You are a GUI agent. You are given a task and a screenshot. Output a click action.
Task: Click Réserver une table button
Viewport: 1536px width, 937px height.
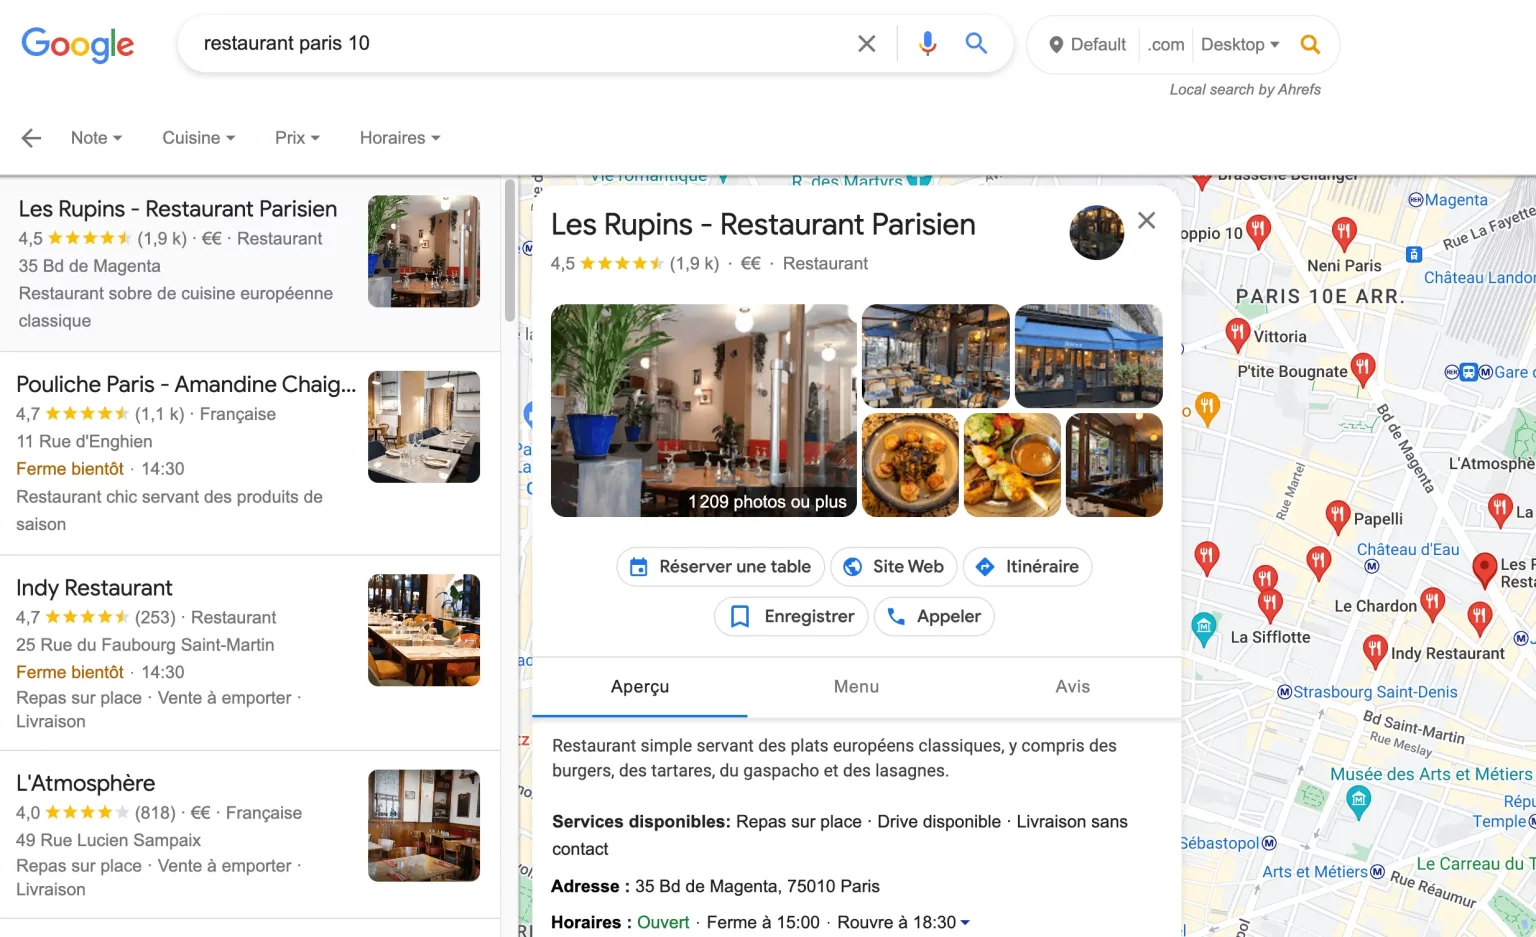point(720,567)
